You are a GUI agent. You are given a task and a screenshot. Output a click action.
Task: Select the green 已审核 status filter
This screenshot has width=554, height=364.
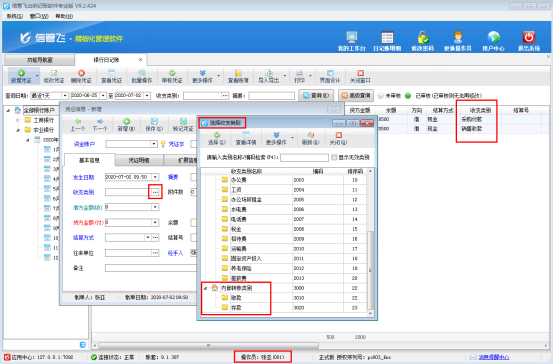click(x=408, y=96)
